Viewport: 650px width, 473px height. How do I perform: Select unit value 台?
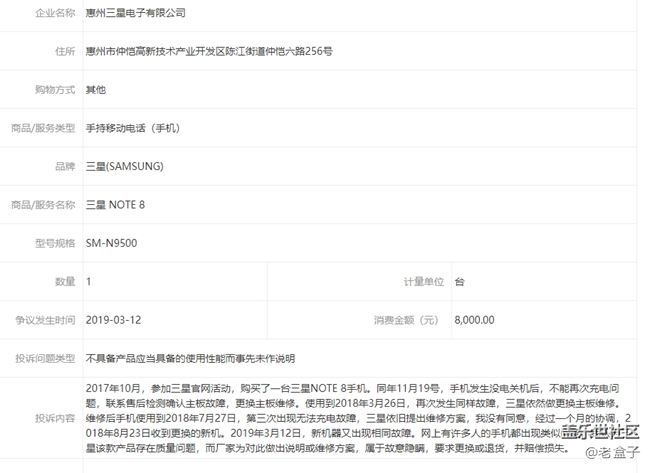tap(460, 281)
